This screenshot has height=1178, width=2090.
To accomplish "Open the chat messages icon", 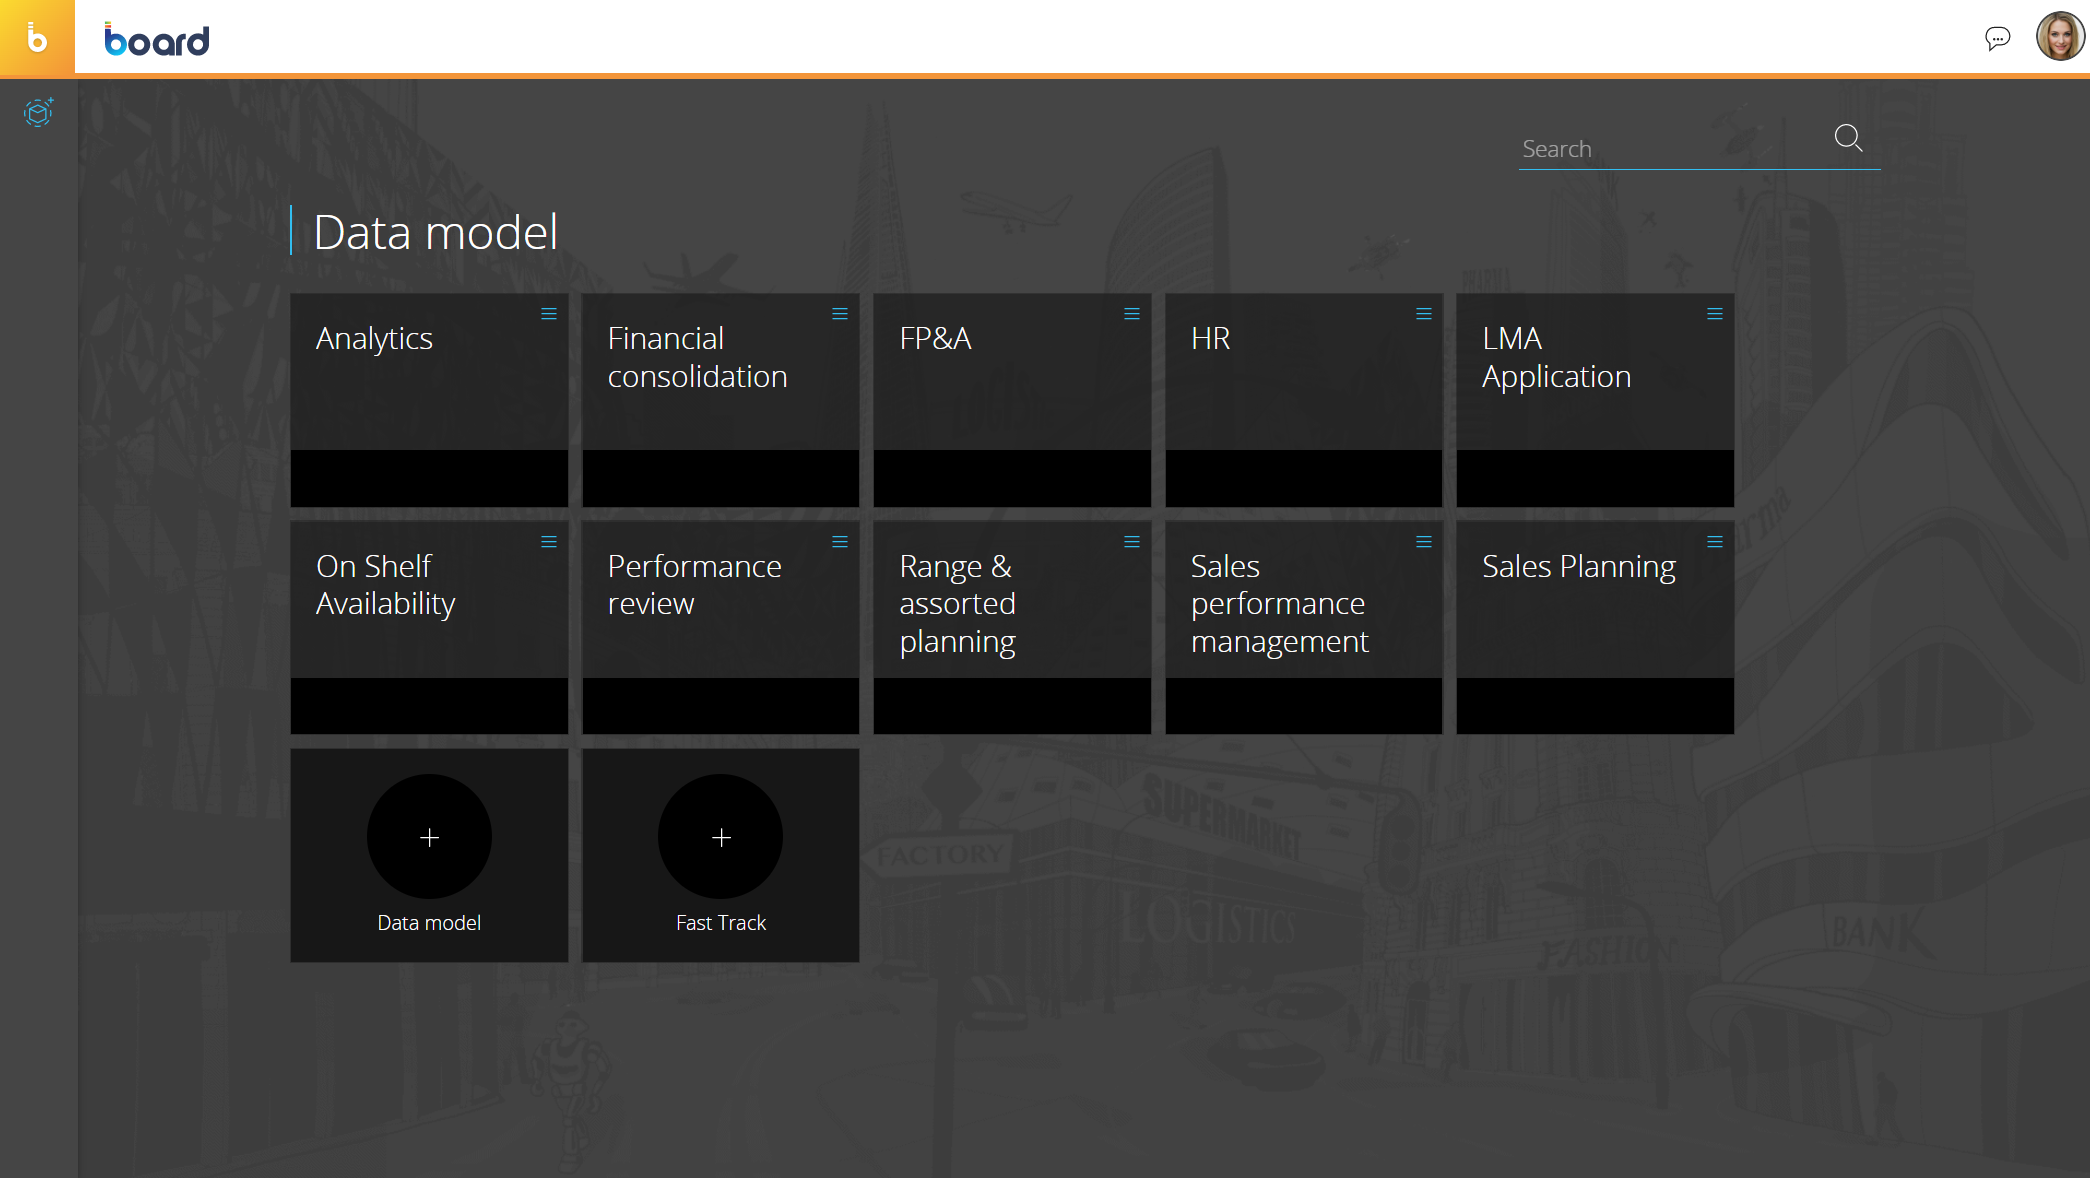I will tap(1997, 38).
